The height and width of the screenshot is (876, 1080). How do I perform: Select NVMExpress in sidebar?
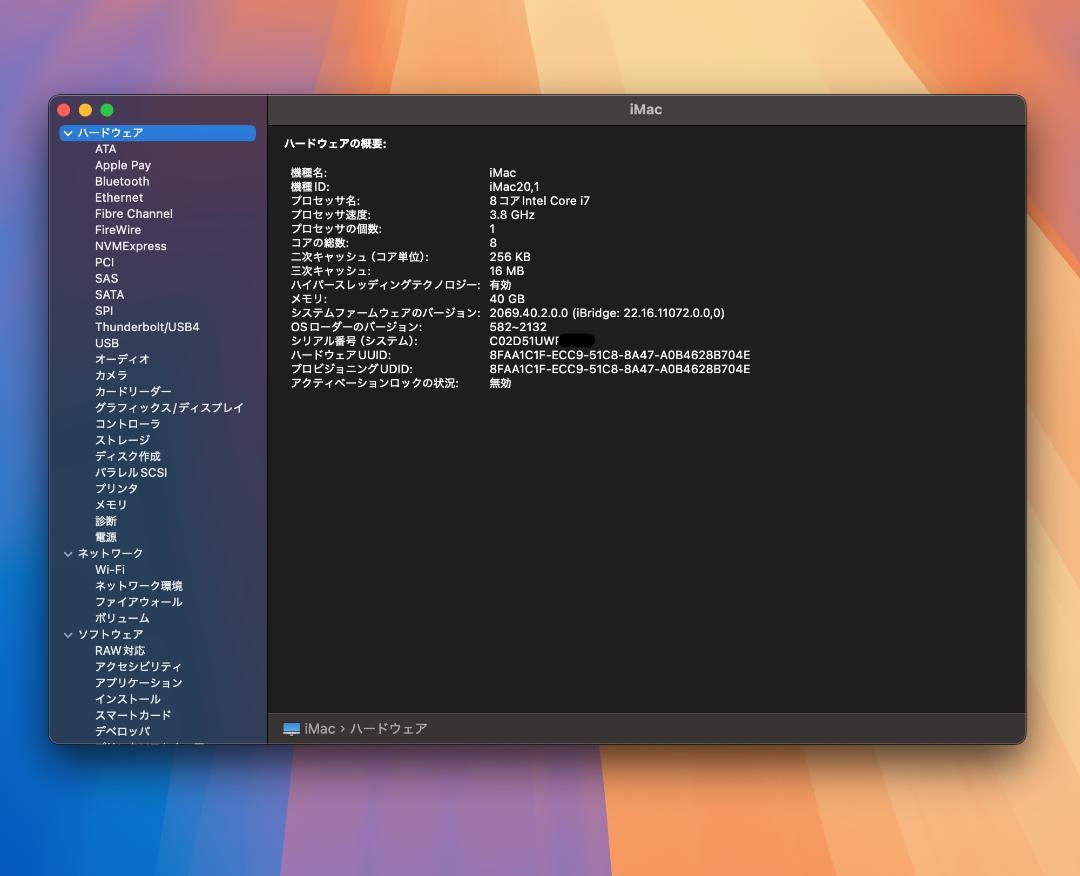coord(131,247)
